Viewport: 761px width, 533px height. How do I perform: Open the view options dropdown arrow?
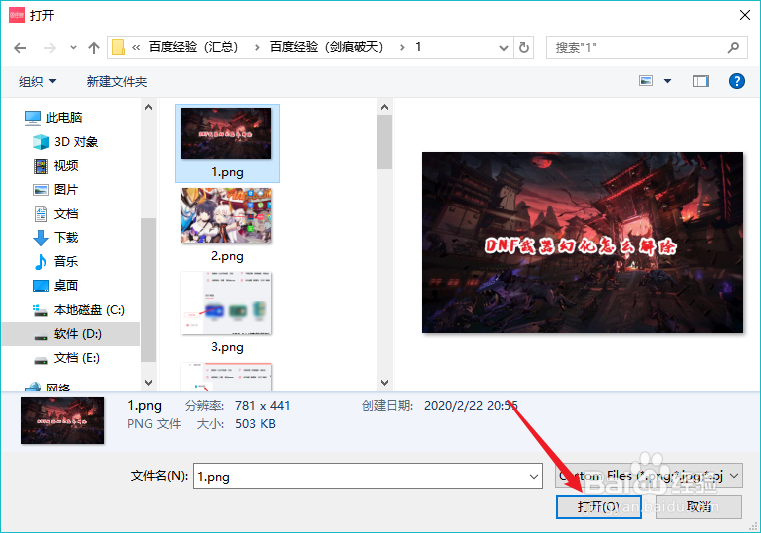667,81
